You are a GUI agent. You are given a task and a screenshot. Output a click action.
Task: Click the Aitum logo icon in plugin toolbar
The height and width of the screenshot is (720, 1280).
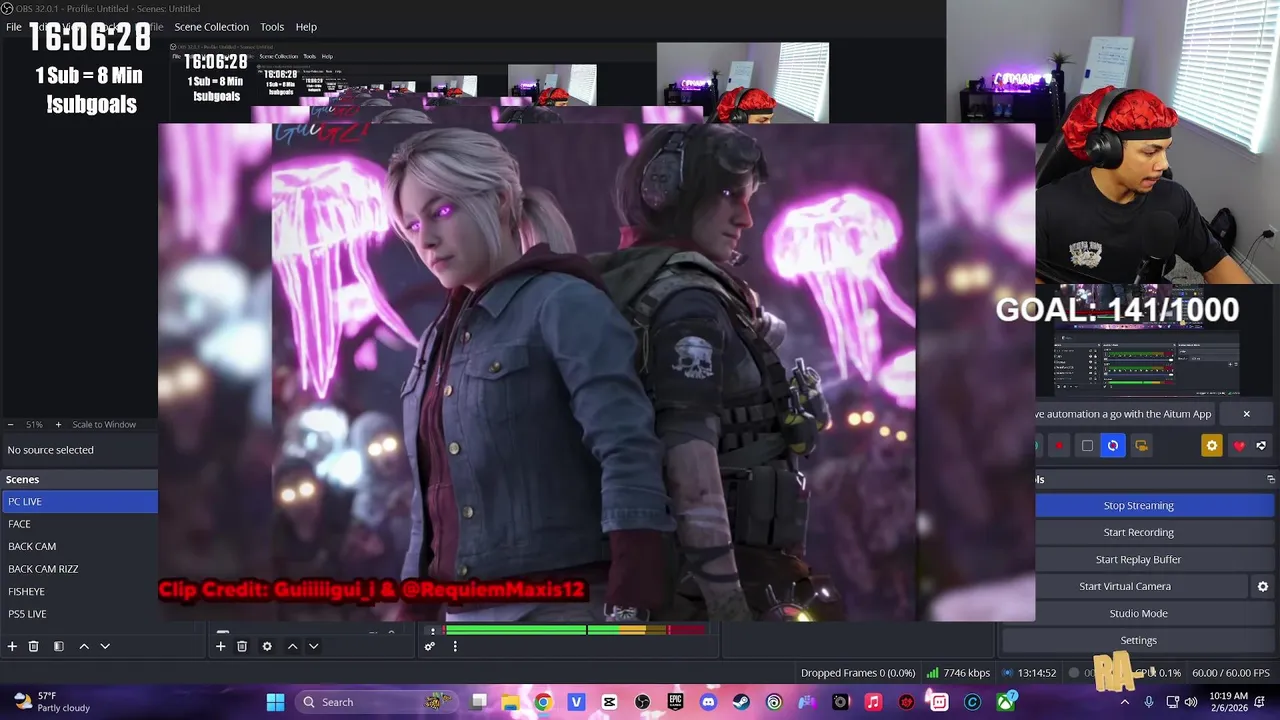click(1261, 446)
